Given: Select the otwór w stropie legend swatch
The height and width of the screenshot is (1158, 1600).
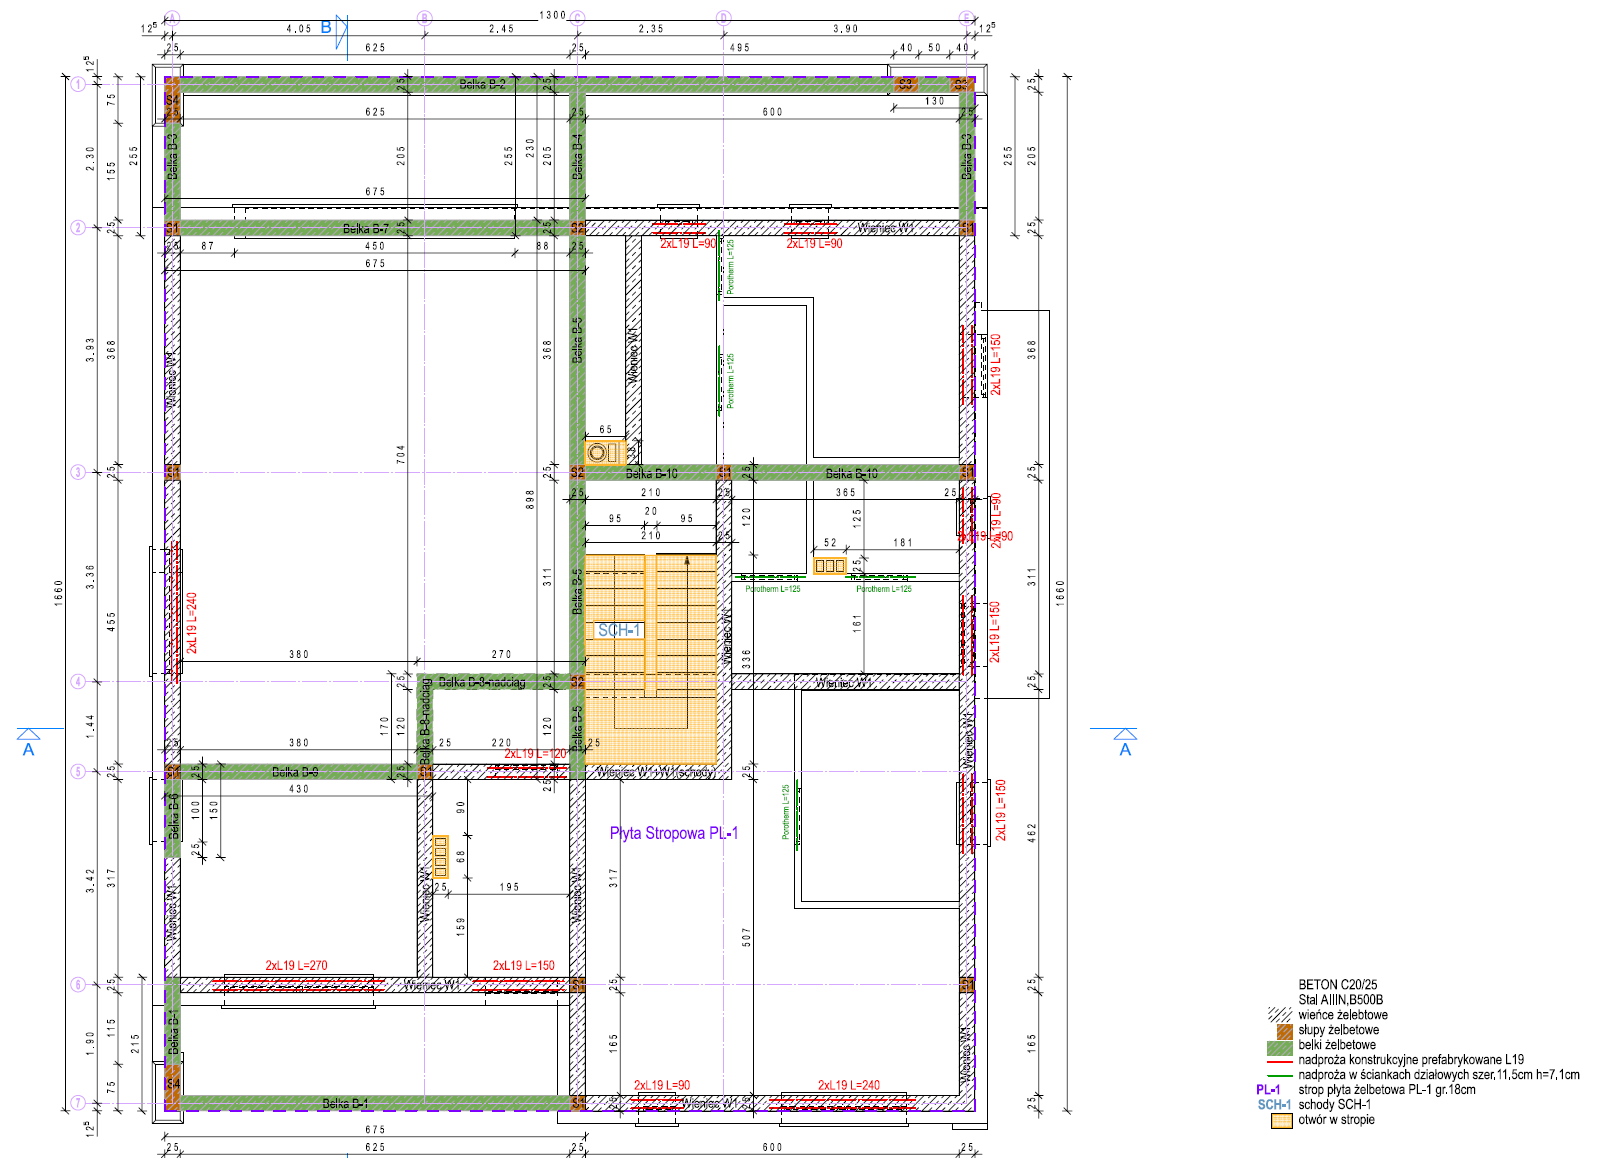Looking at the screenshot, I should (1281, 1121).
